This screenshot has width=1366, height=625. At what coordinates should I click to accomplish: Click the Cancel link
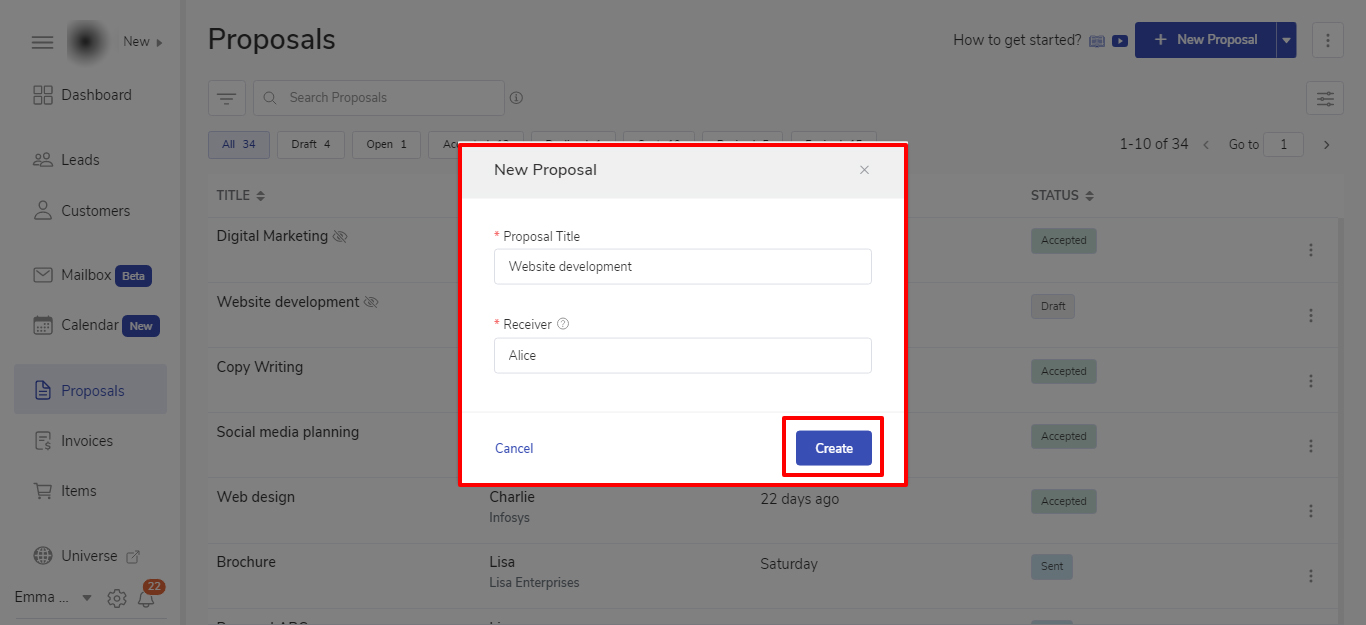click(x=514, y=448)
